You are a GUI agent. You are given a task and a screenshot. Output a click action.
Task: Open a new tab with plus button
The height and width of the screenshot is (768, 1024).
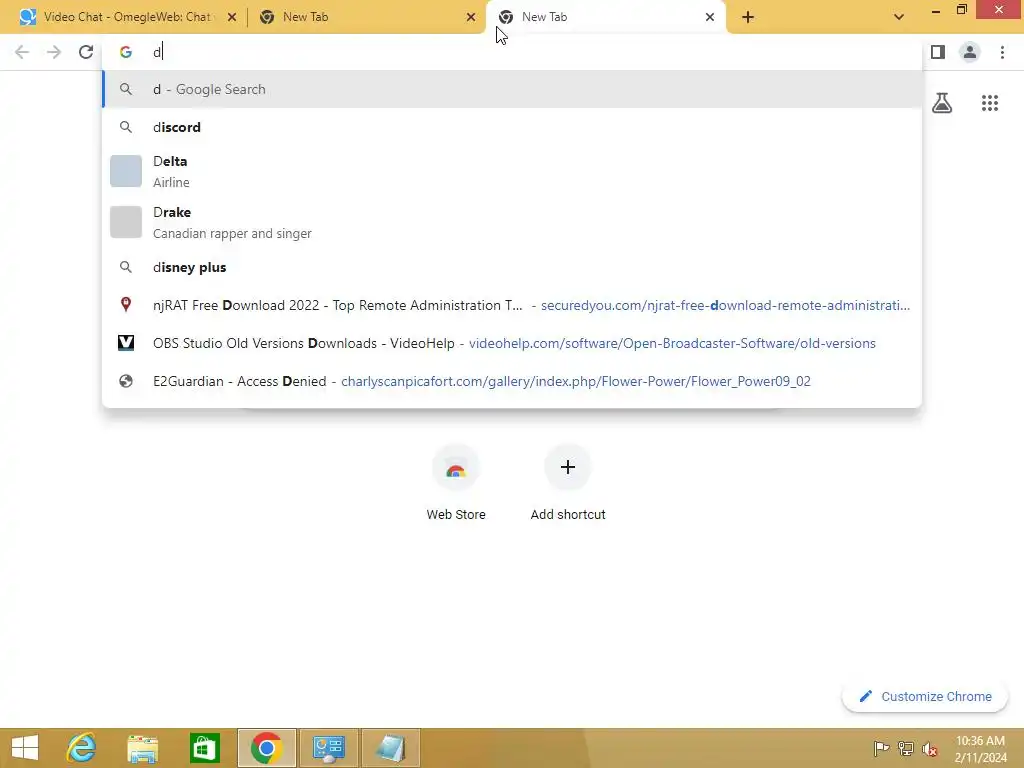748,17
